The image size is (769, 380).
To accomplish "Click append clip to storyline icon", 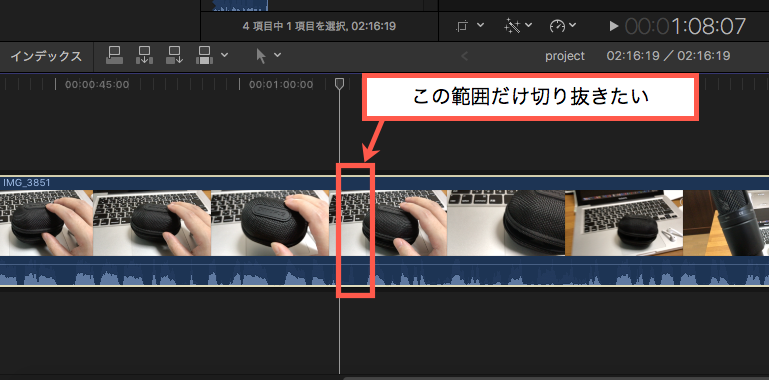I will tap(175, 55).
